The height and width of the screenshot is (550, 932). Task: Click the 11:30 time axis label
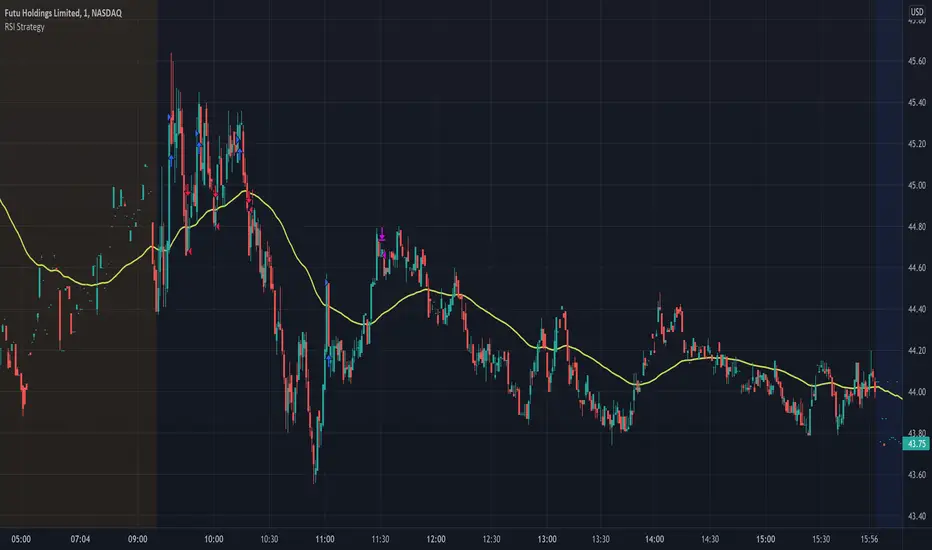coord(380,539)
